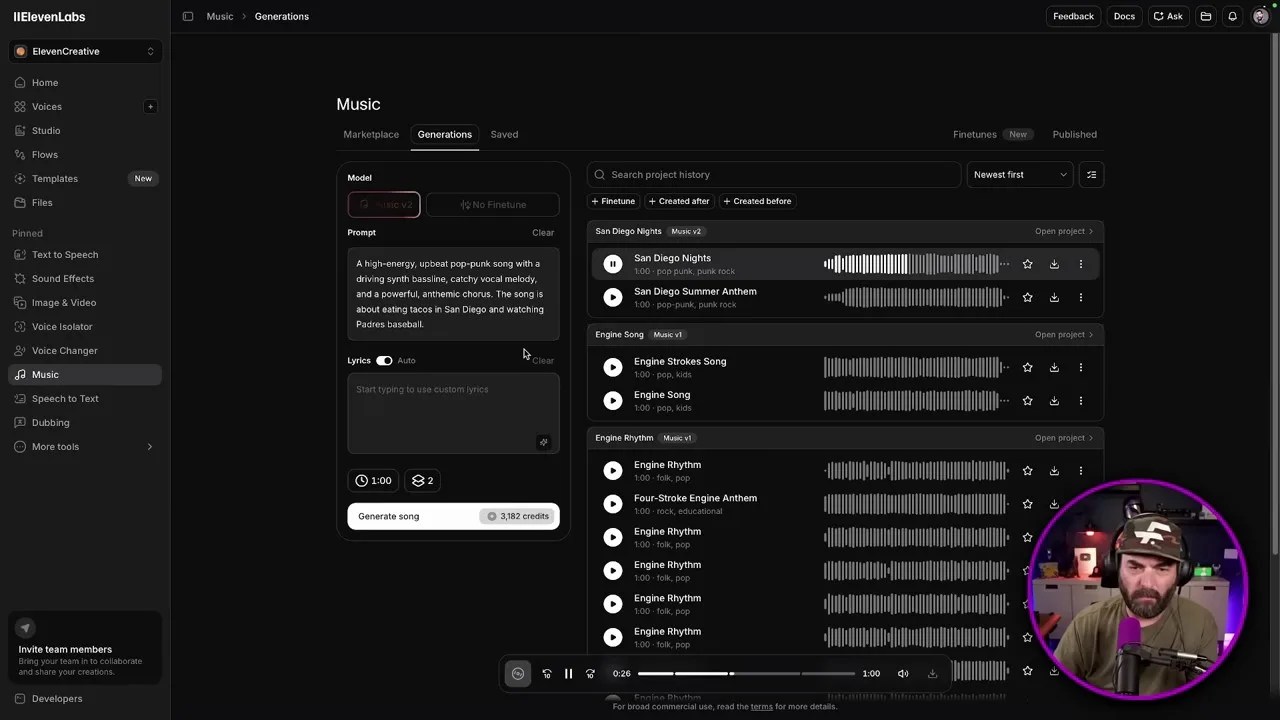Click the Feedback button

(1073, 16)
